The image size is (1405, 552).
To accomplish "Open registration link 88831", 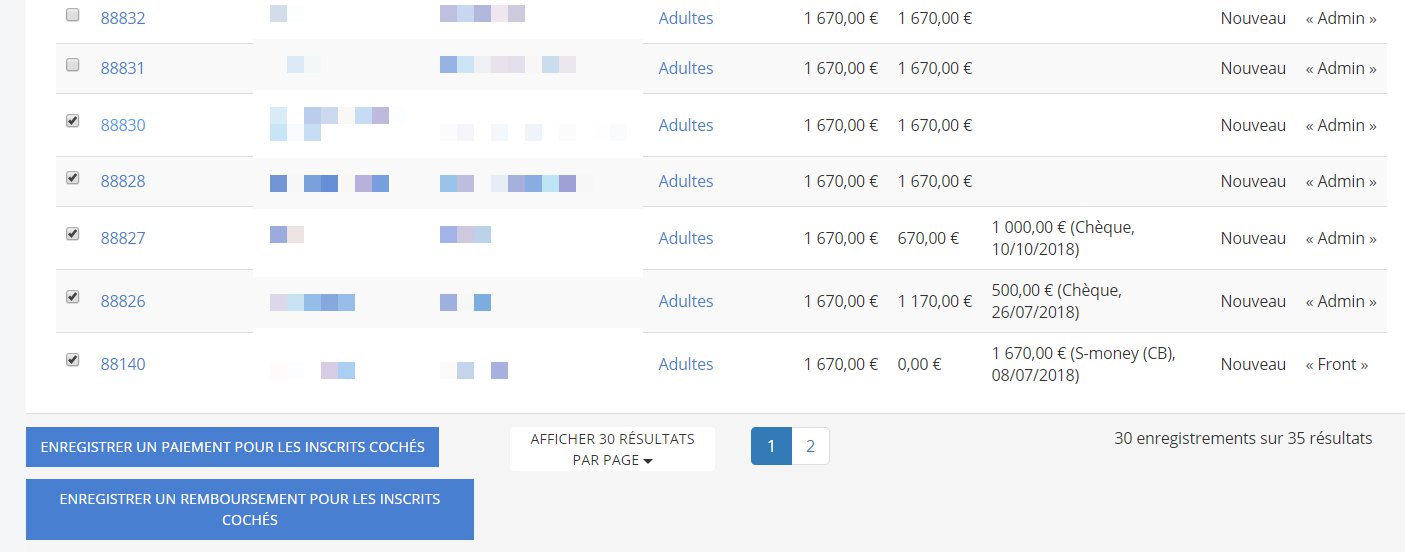I will coord(123,68).
